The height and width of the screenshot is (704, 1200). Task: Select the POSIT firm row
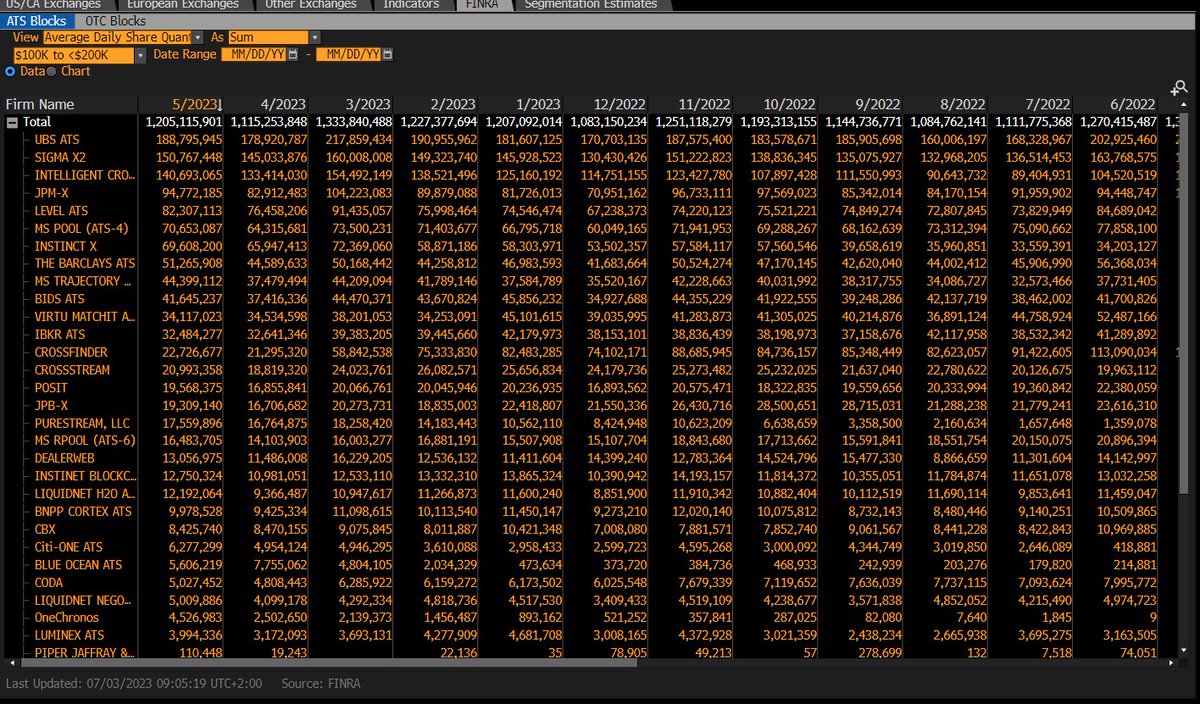(50, 388)
